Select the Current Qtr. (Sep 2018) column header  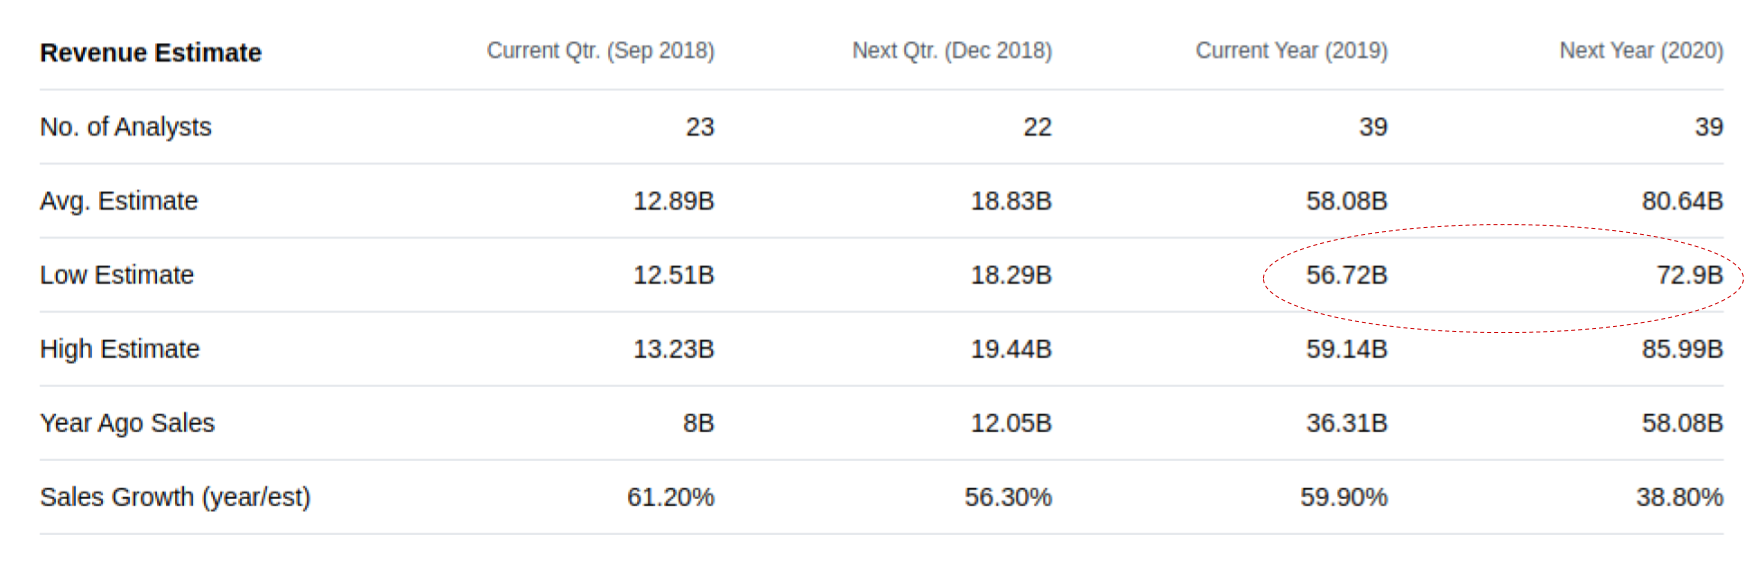pos(600,51)
